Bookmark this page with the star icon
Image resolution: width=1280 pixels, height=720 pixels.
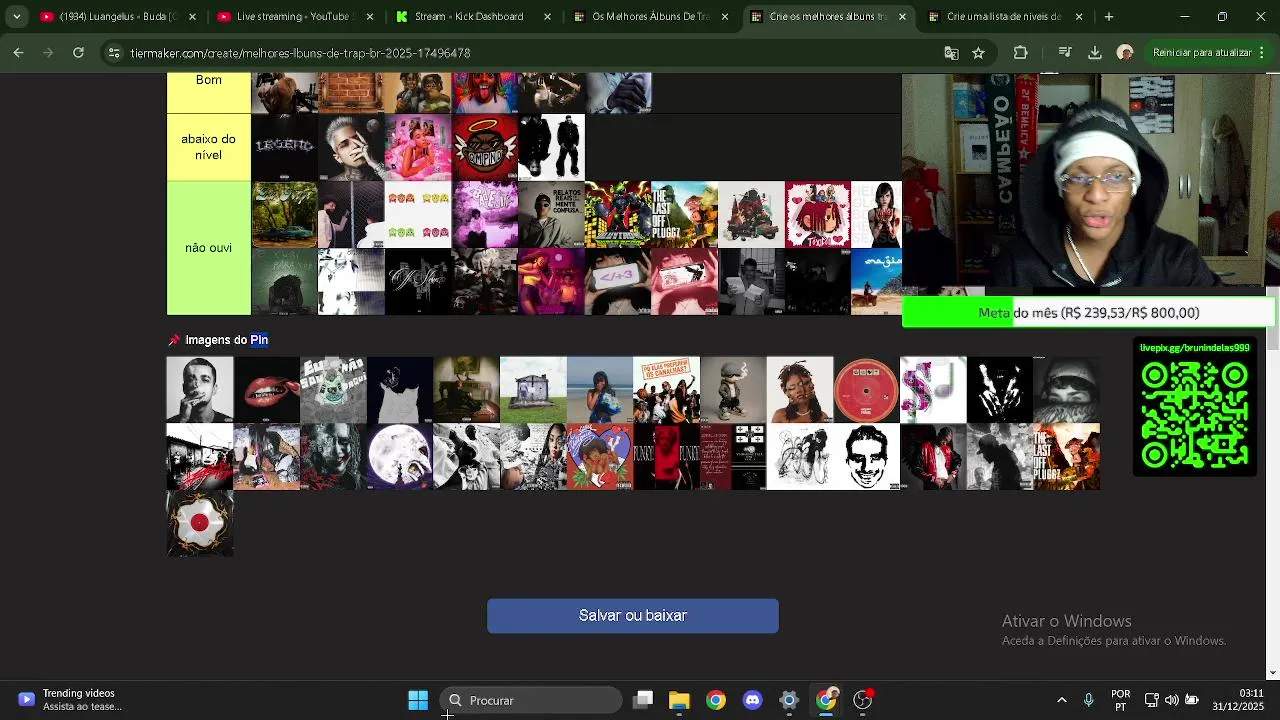click(978, 53)
